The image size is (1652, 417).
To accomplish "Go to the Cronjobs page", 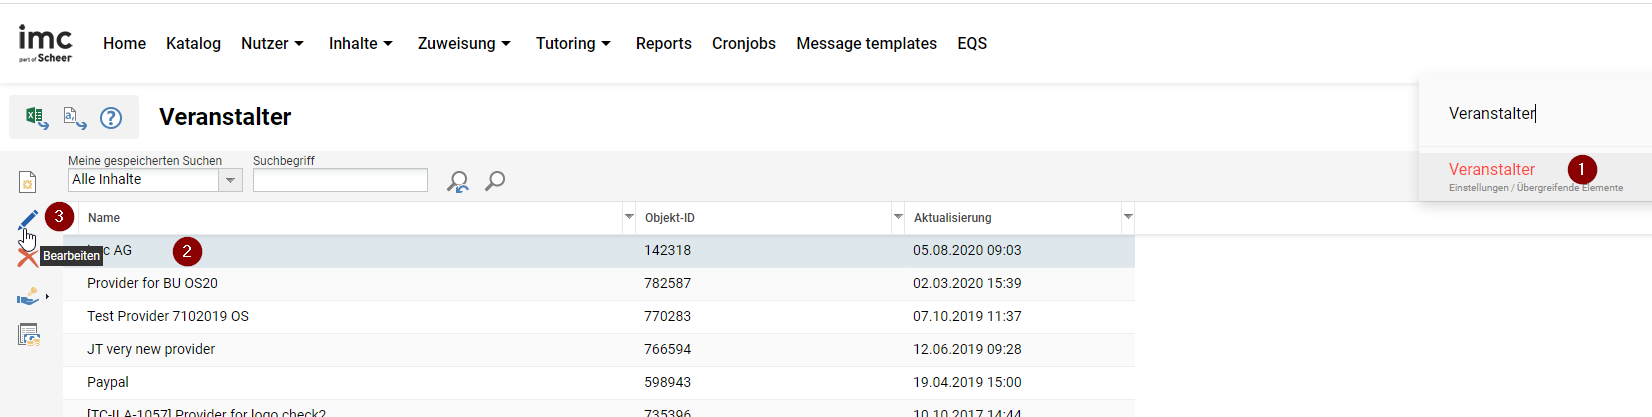I will (743, 44).
